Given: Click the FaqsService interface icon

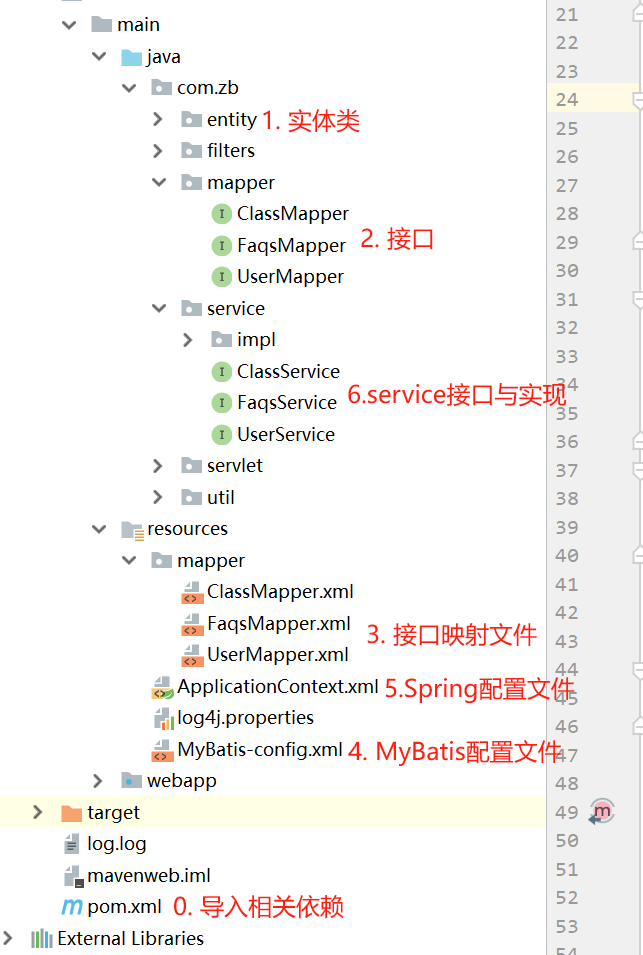Looking at the screenshot, I should click(222, 403).
